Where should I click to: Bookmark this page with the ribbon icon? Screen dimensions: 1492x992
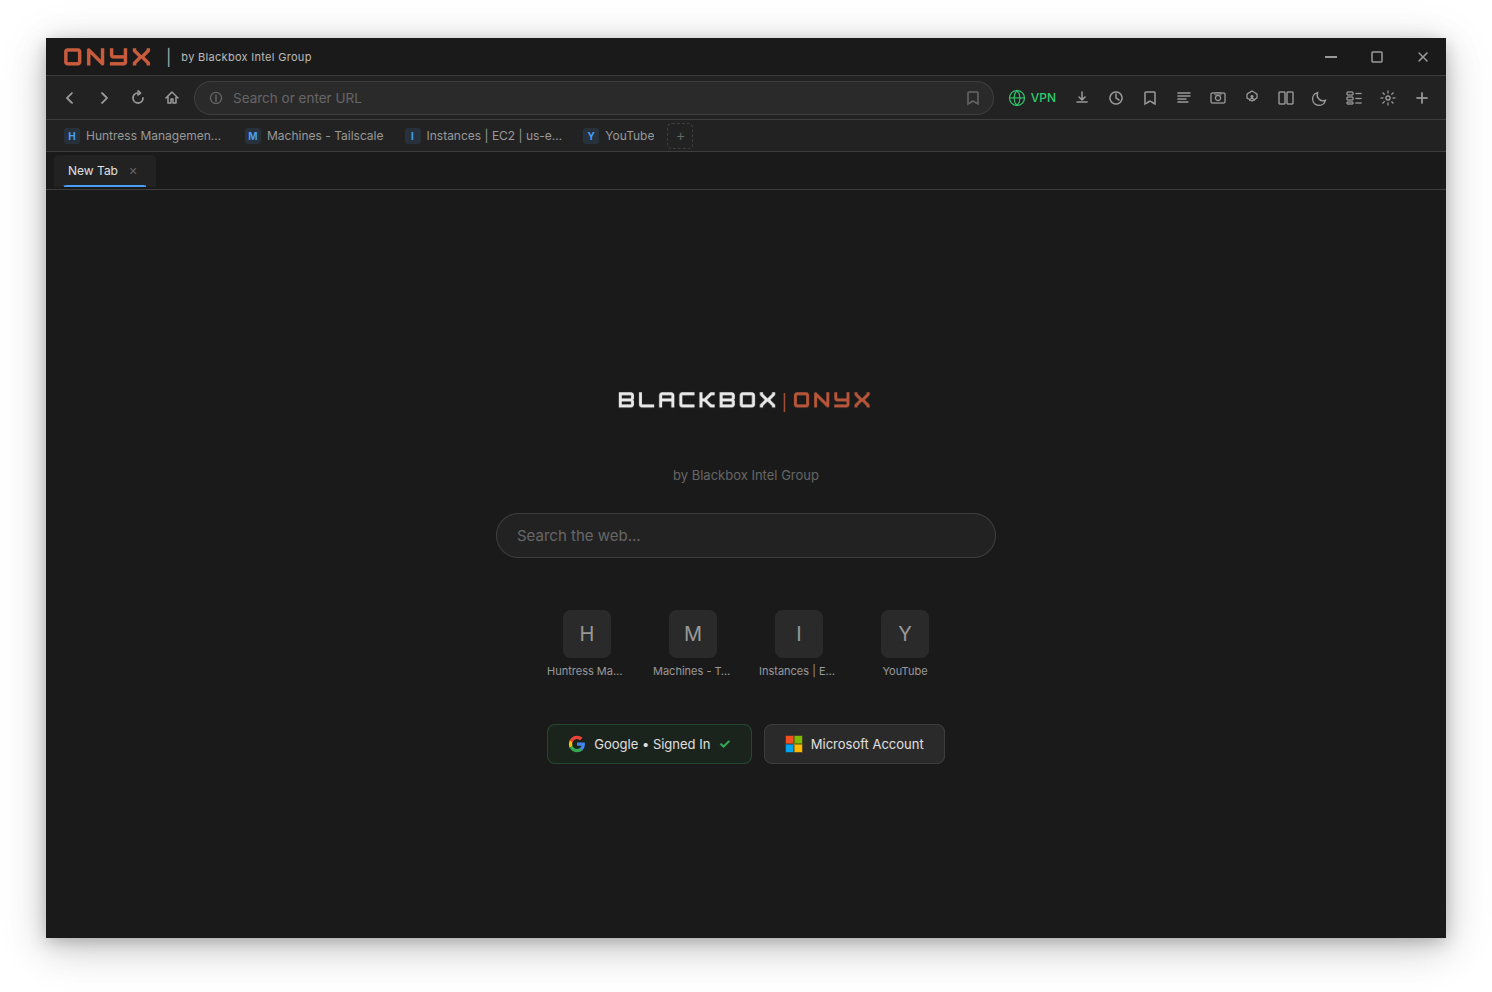972,97
